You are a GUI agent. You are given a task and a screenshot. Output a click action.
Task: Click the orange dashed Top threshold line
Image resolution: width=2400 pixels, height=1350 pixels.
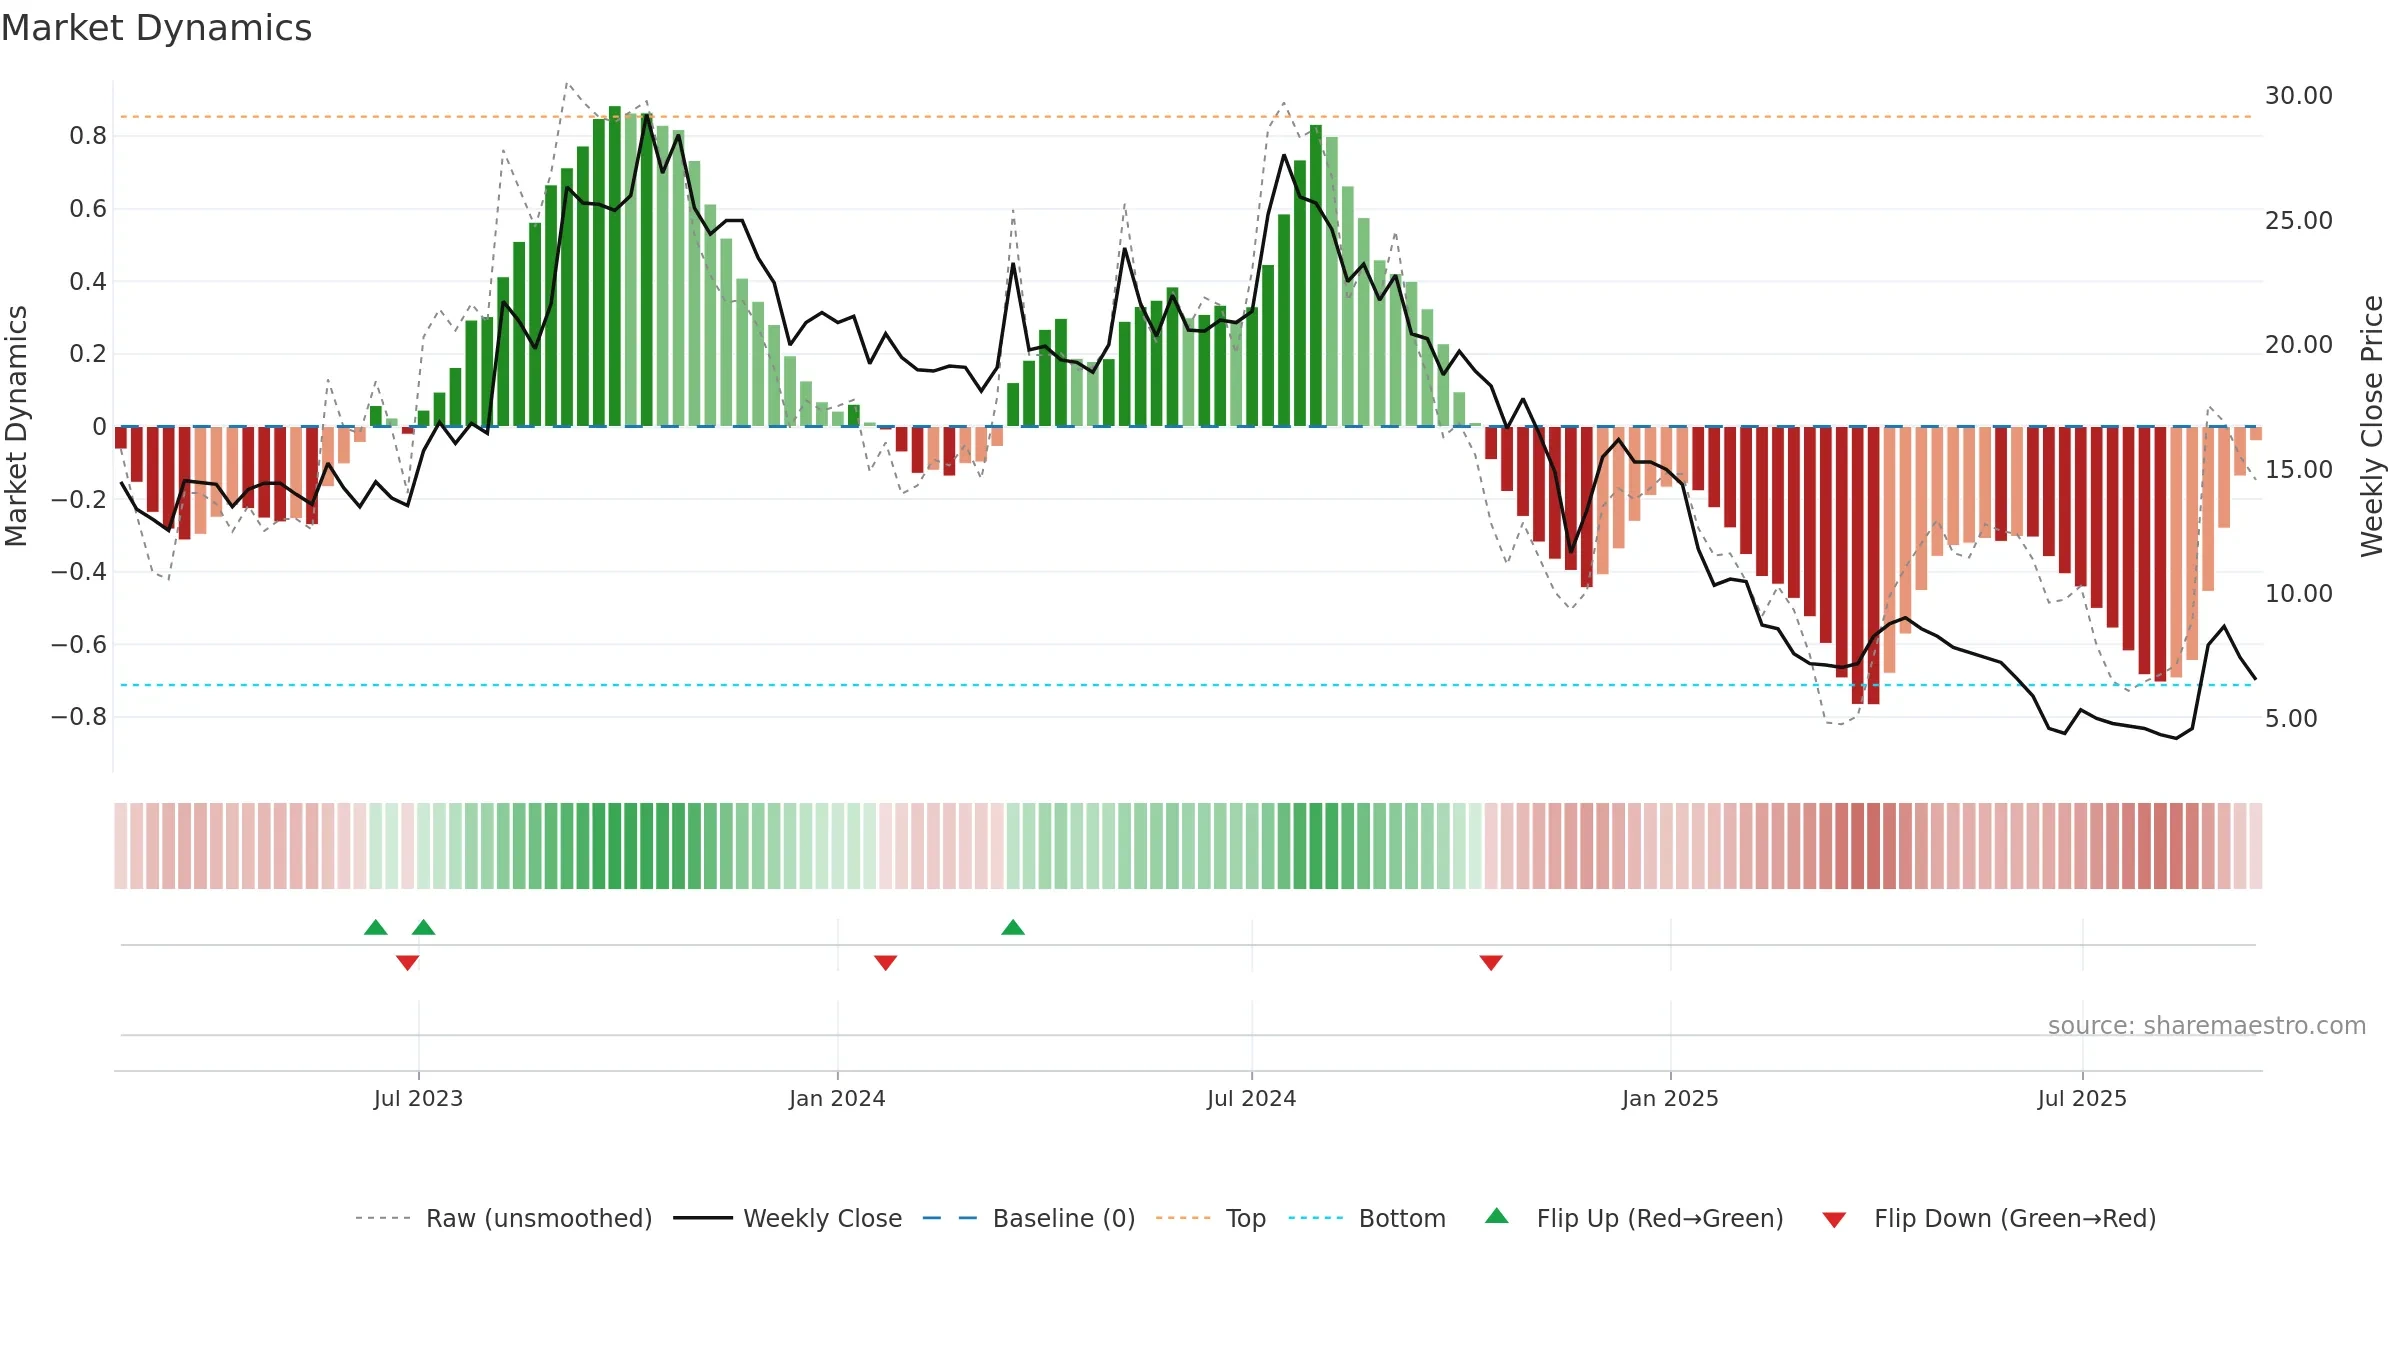coord(1186,117)
